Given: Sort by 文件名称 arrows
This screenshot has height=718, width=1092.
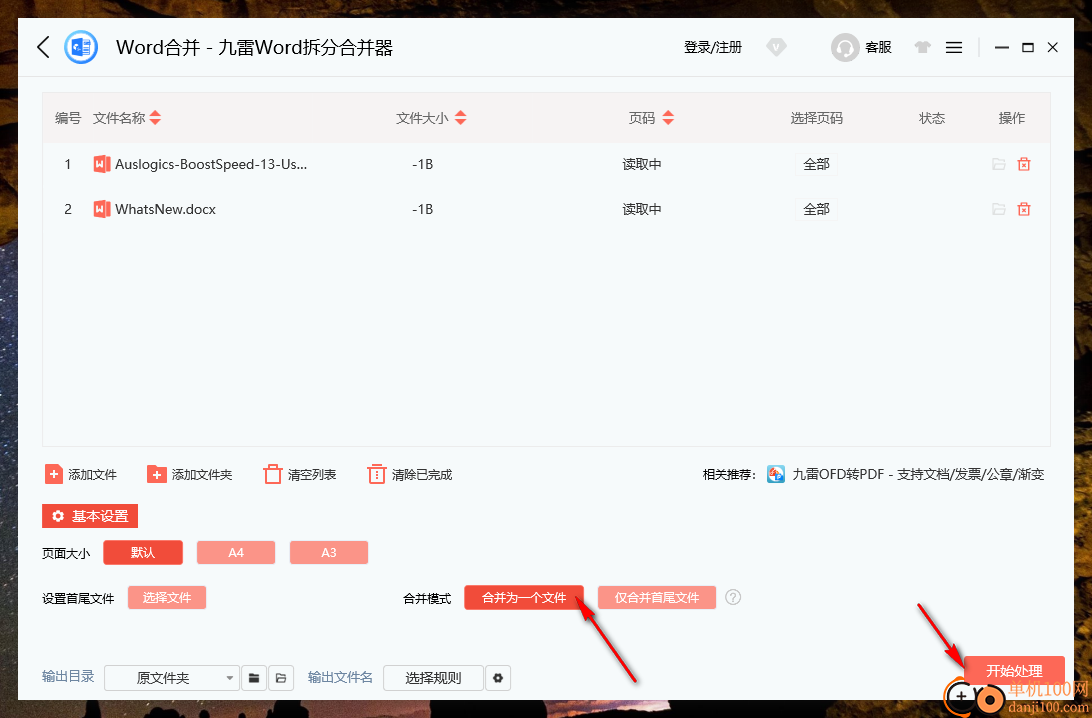Looking at the screenshot, I should [x=155, y=118].
